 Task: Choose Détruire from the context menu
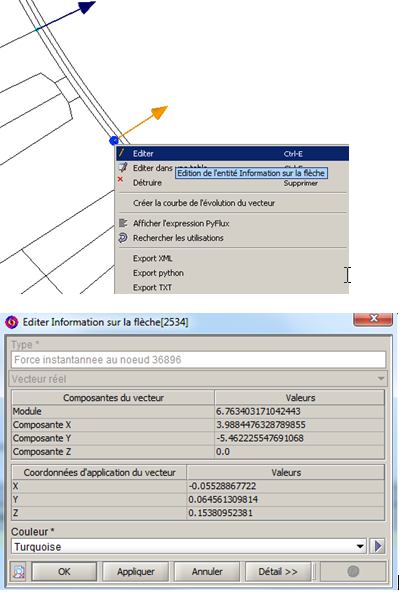[x=147, y=183]
